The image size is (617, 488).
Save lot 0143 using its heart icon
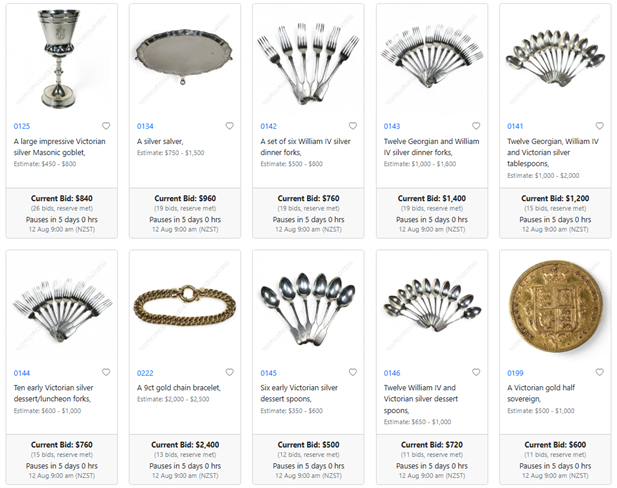pyautogui.click(x=476, y=126)
